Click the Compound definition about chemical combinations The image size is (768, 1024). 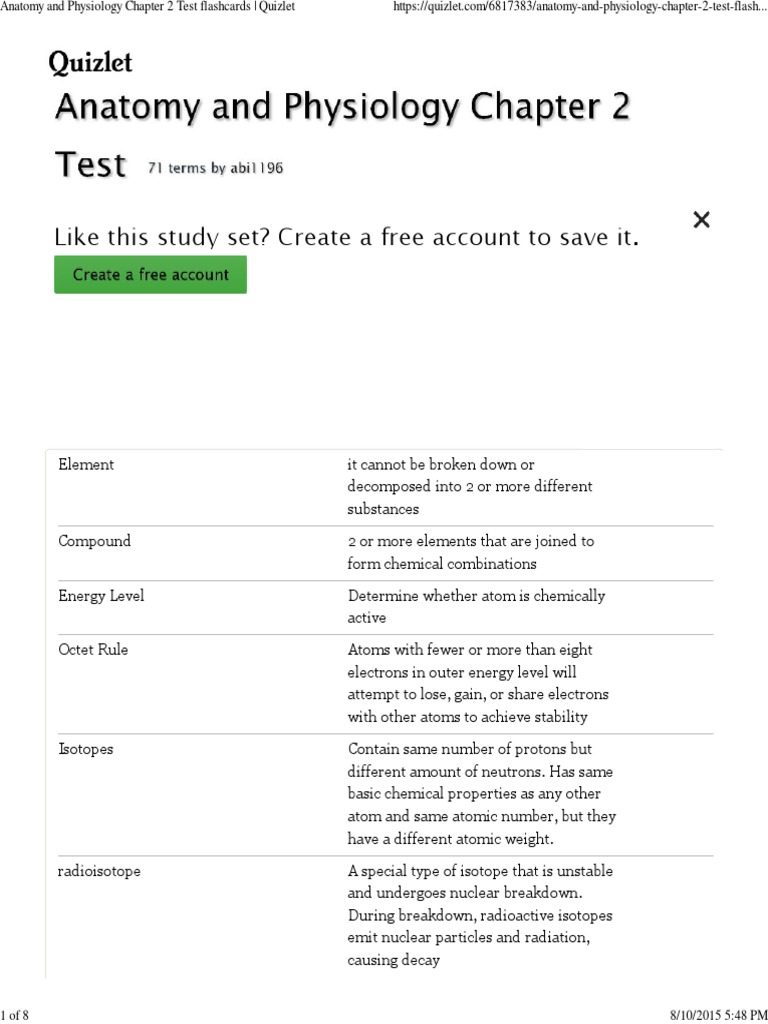[470, 553]
